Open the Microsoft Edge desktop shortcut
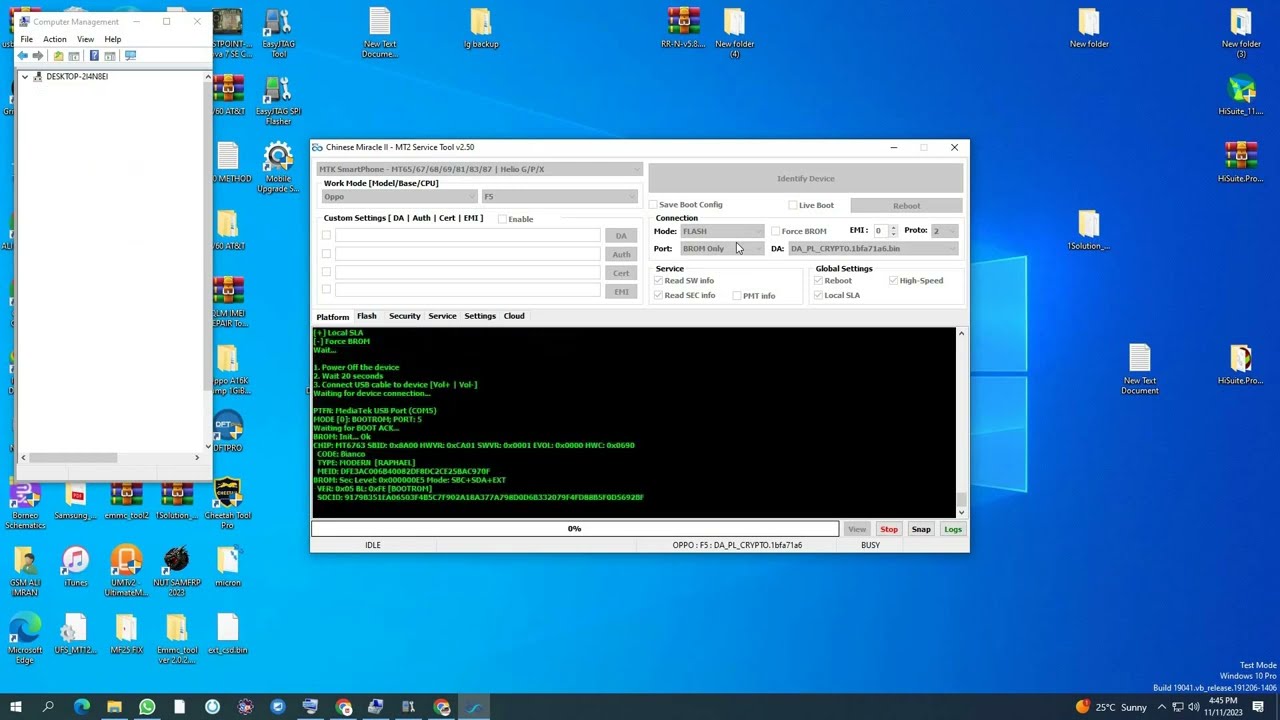This screenshot has height=720, width=1280. [25, 640]
